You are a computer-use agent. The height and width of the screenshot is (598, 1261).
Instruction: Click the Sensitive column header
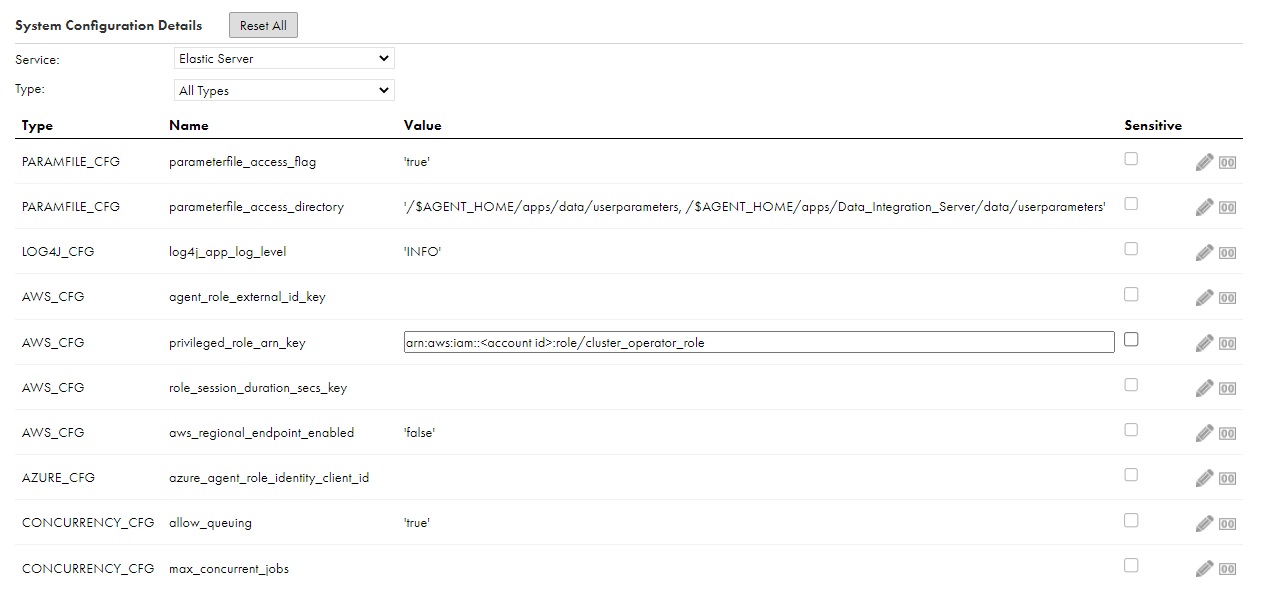pos(1153,126)
